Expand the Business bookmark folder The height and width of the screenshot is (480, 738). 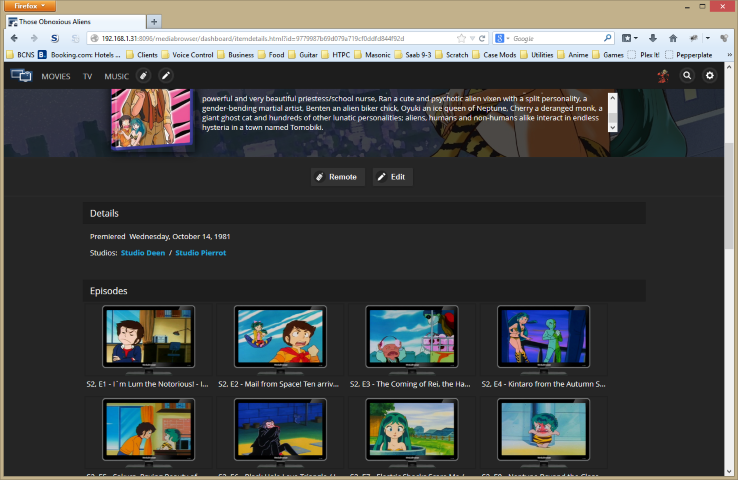(236, 55)
